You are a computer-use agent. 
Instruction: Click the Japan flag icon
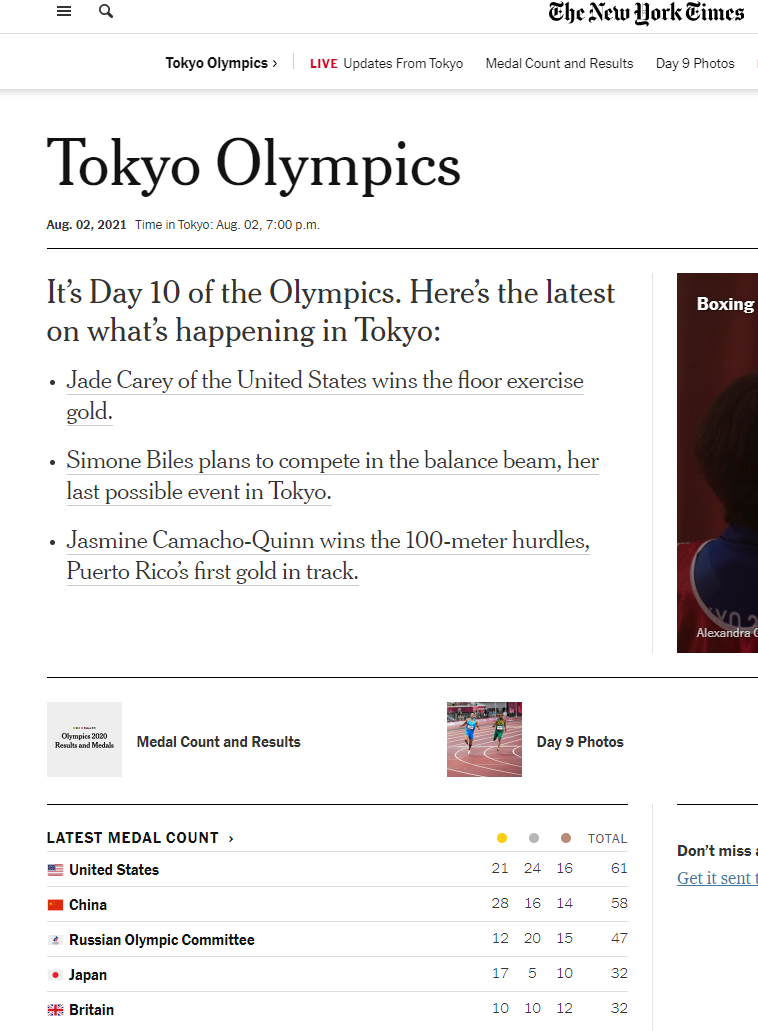55,975
